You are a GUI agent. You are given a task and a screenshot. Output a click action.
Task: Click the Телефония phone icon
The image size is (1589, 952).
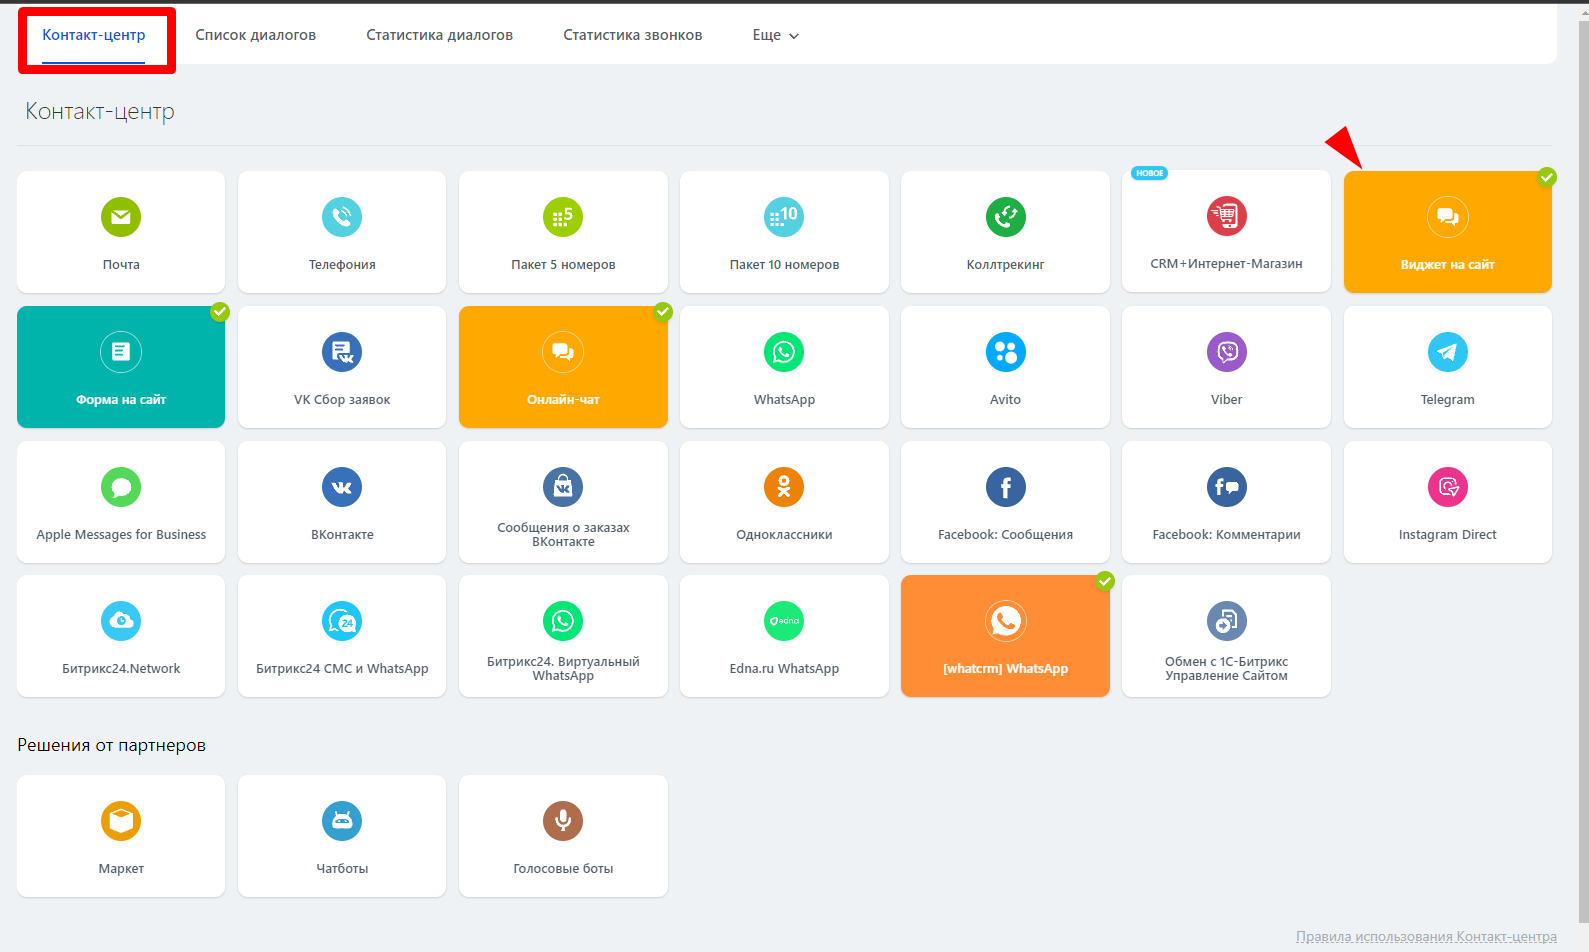[342, 217]
